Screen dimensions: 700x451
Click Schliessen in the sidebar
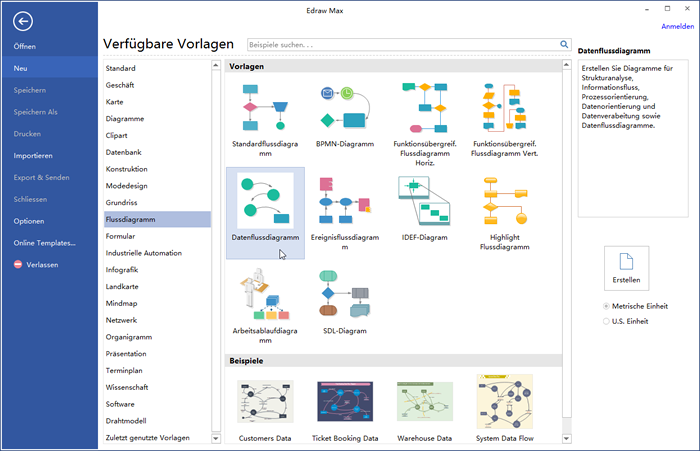click(x=30, y=200)
